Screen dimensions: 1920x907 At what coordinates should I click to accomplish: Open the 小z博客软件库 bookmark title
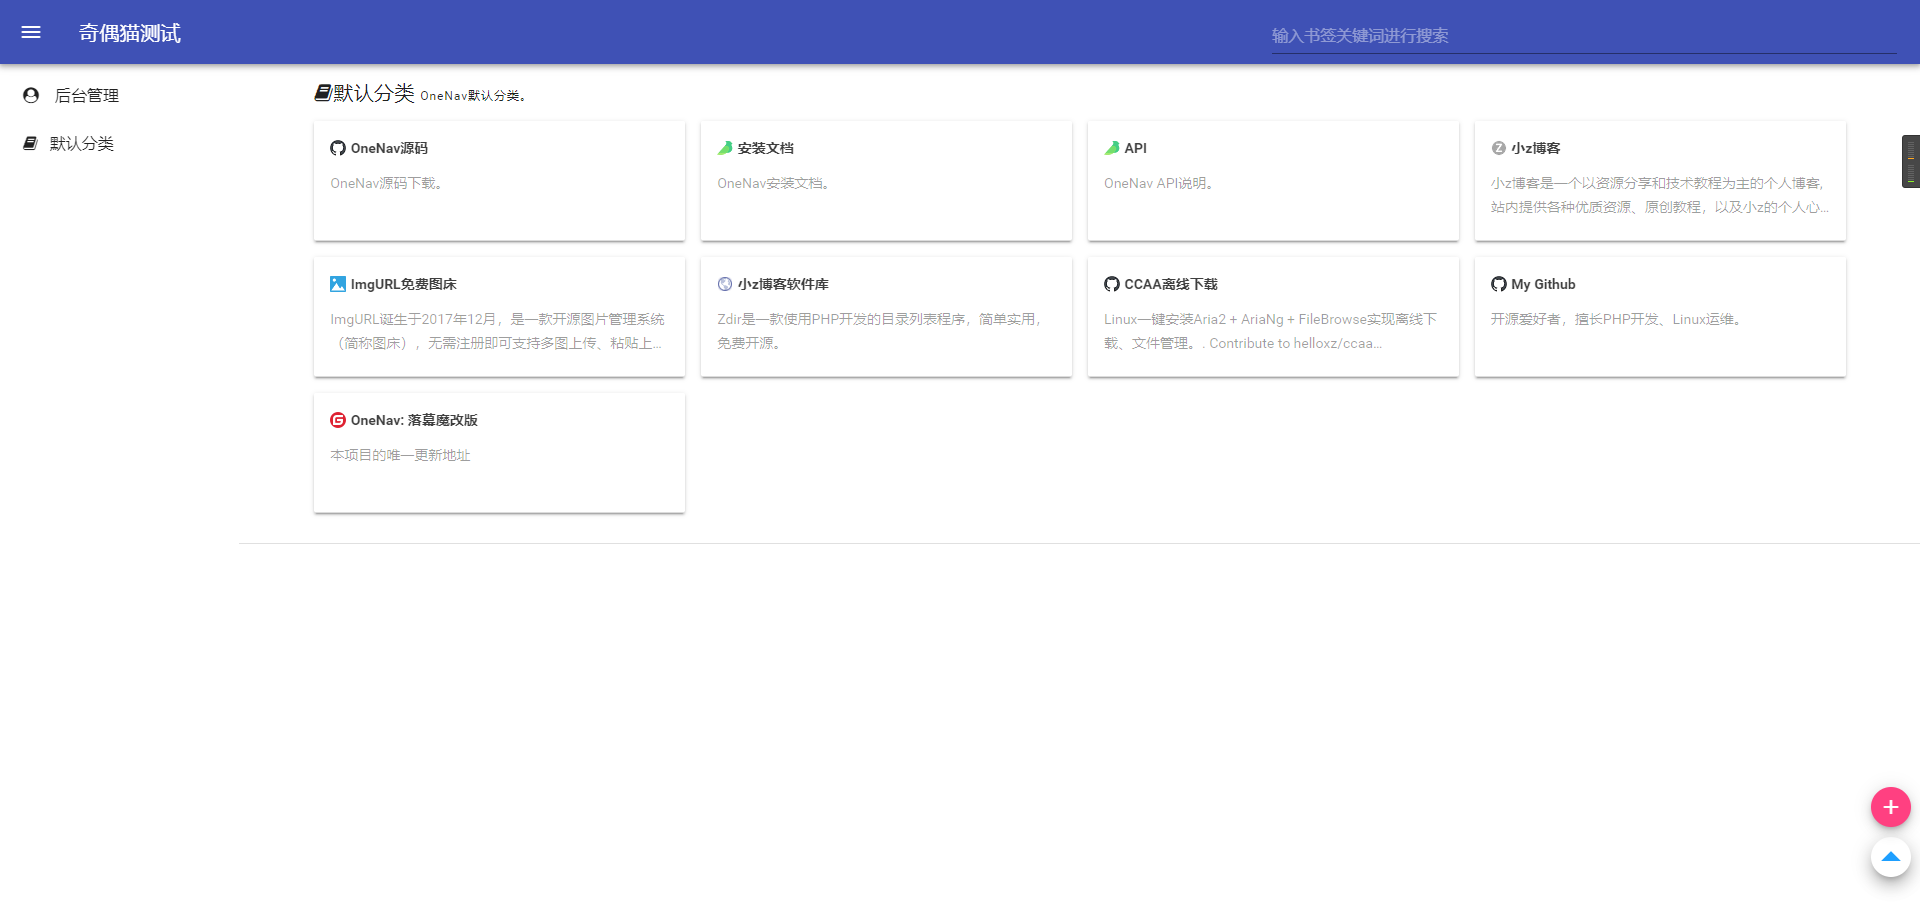(x=783, y=284)
